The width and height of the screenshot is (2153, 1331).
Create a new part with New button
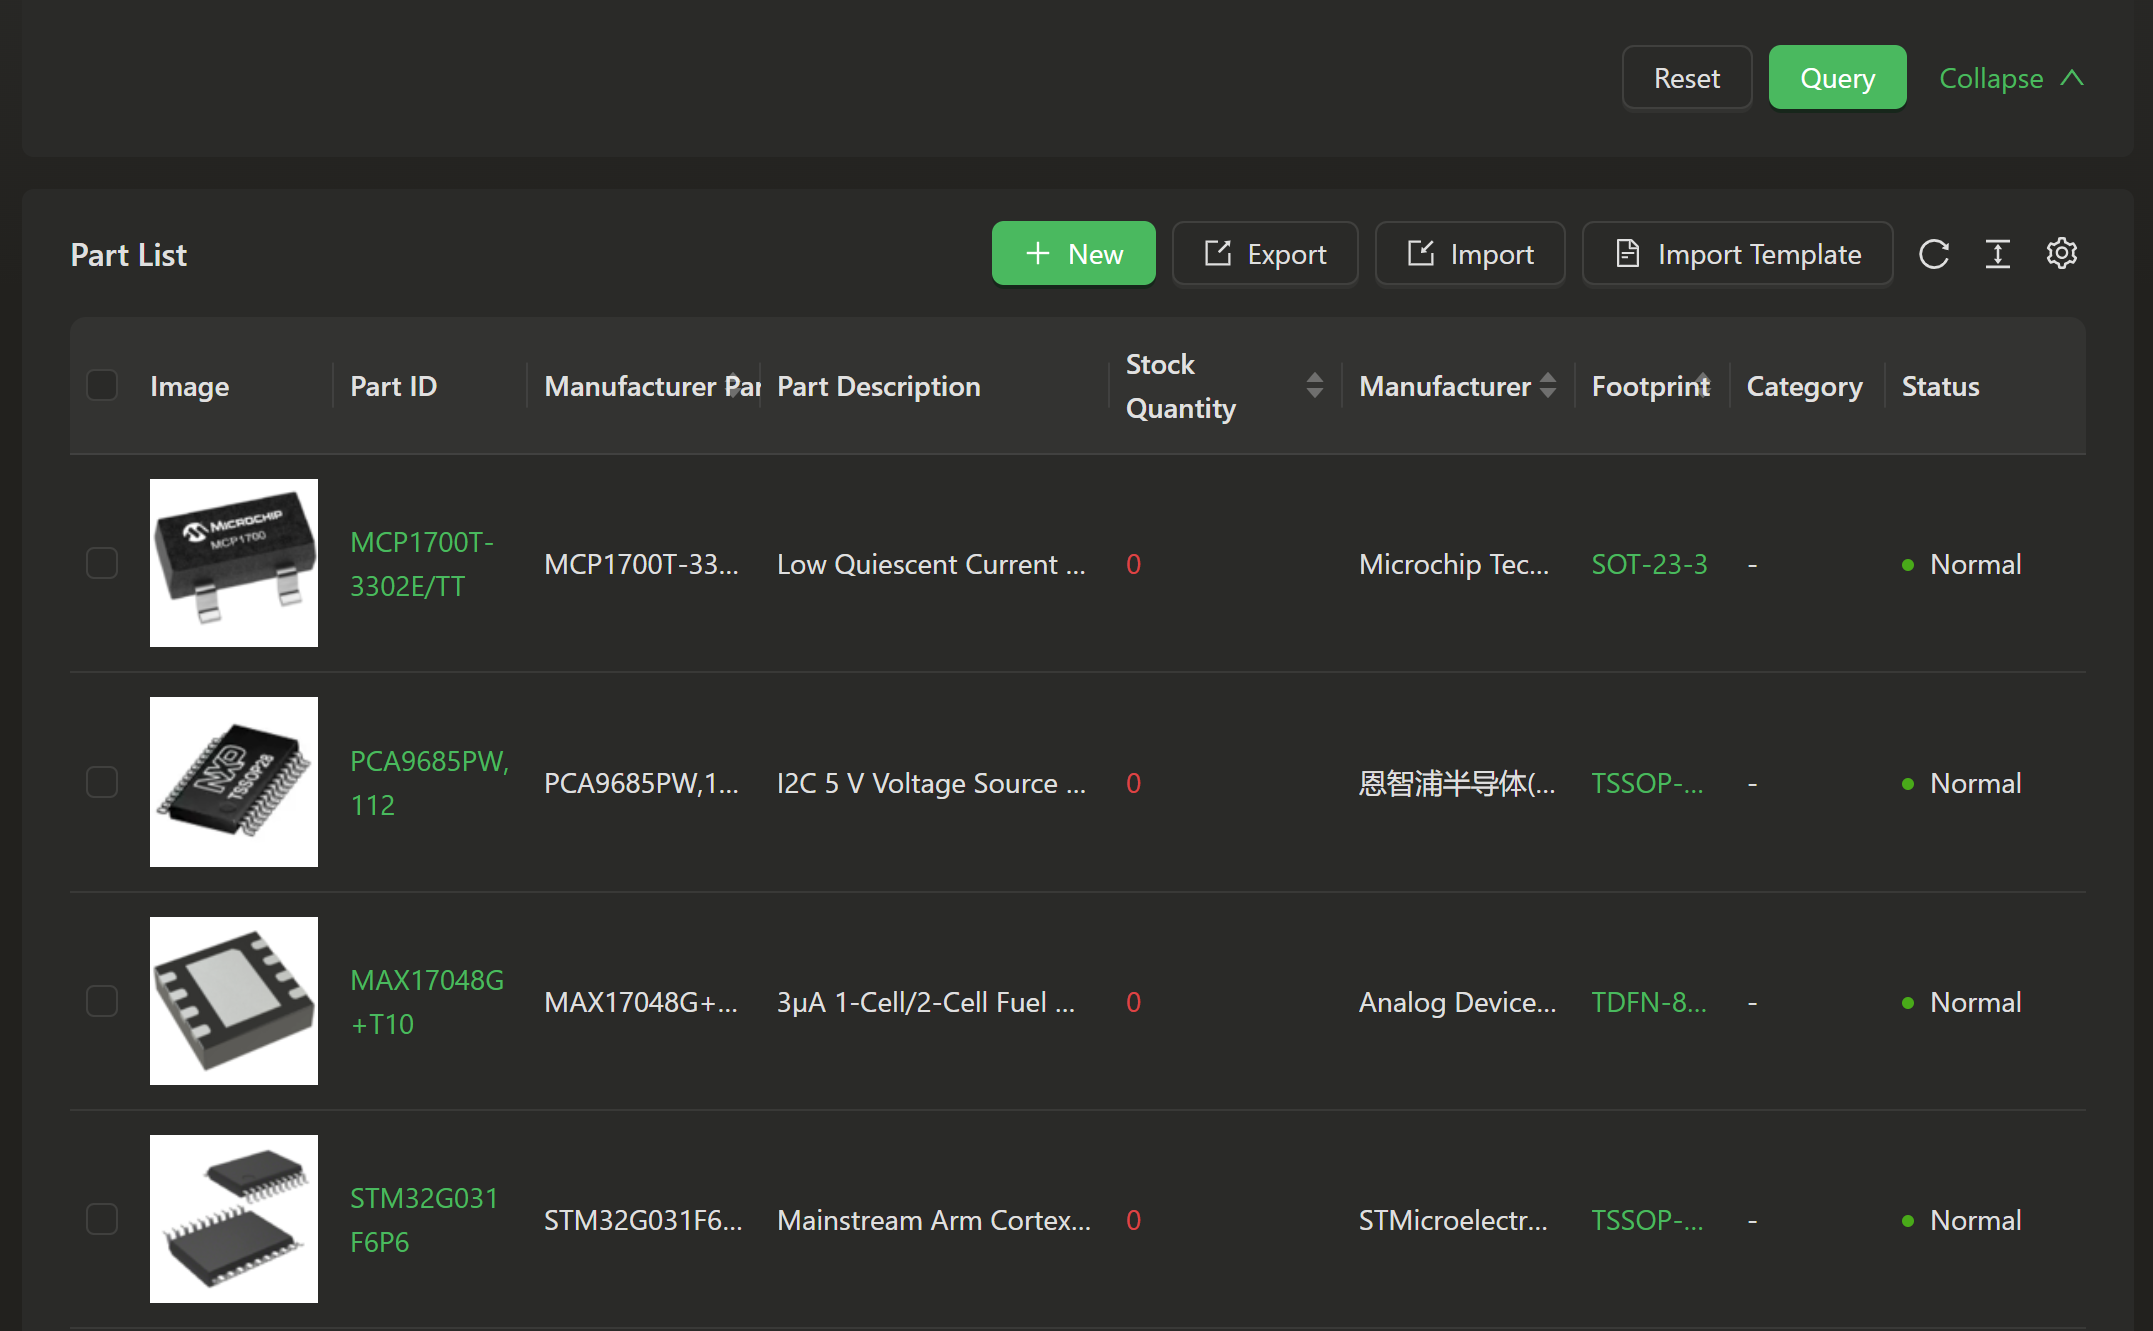(x=1073, y=254)
